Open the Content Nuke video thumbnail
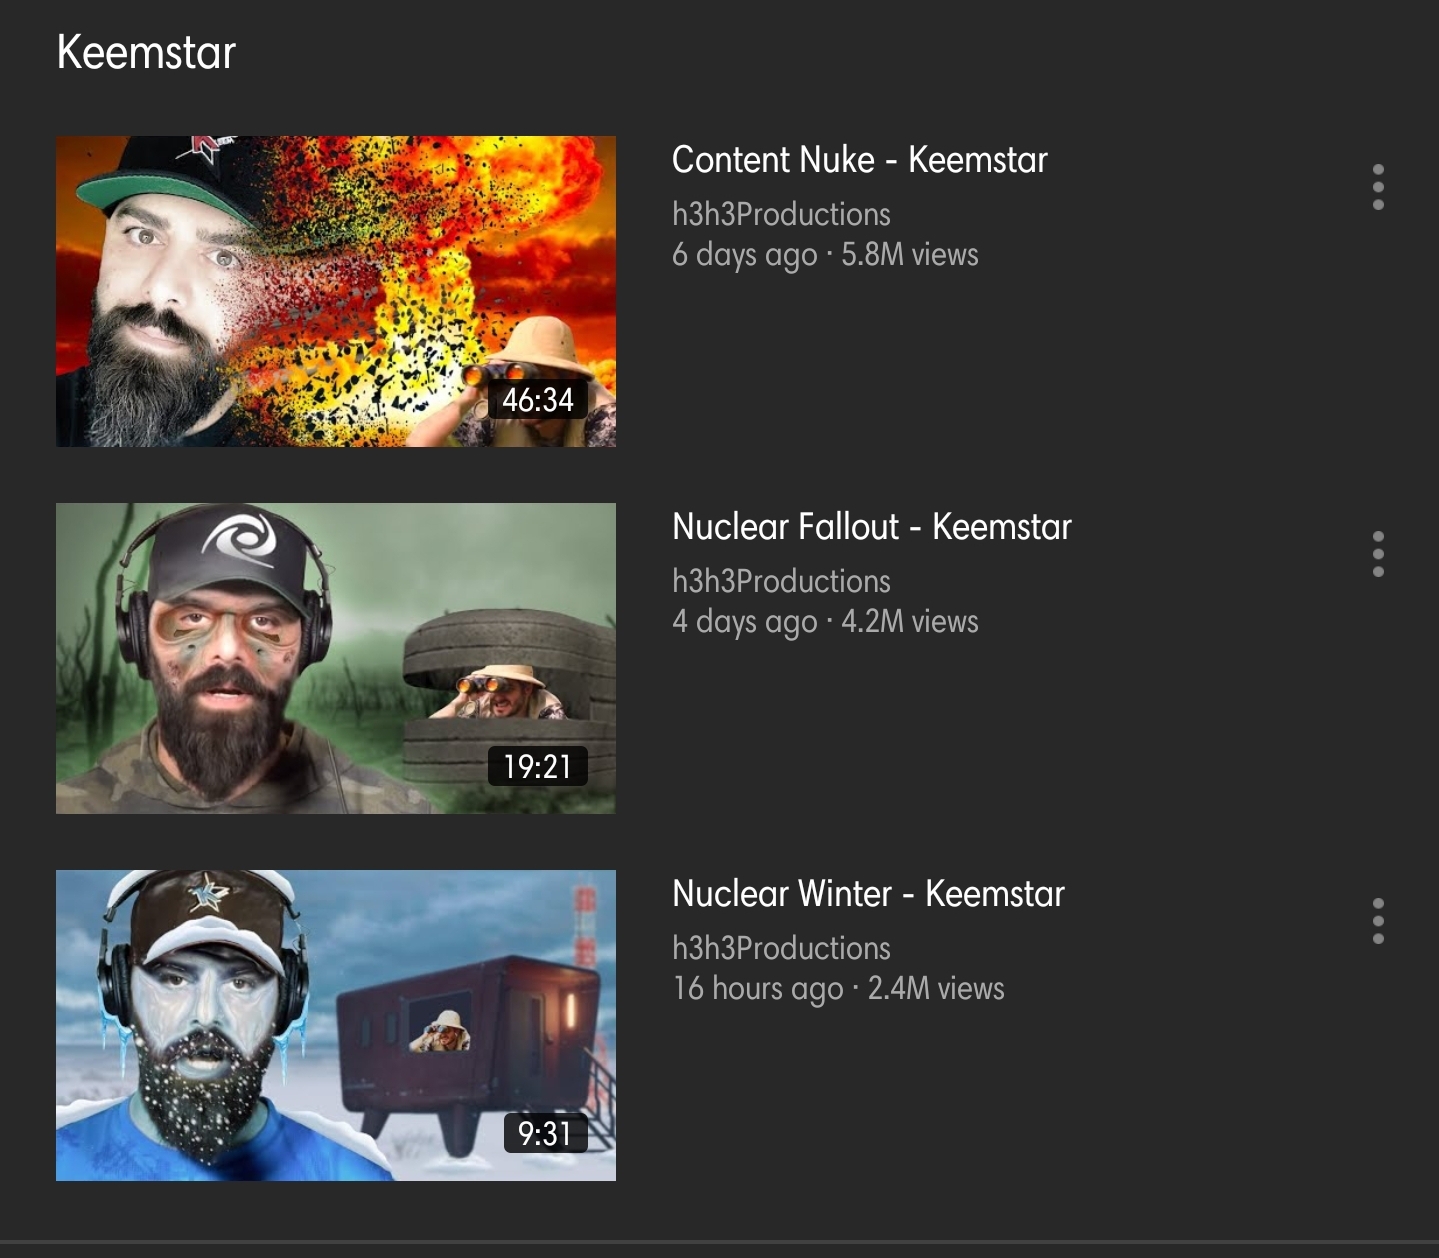Screen dimensions: 1439x1258 (x=336, y=291)
